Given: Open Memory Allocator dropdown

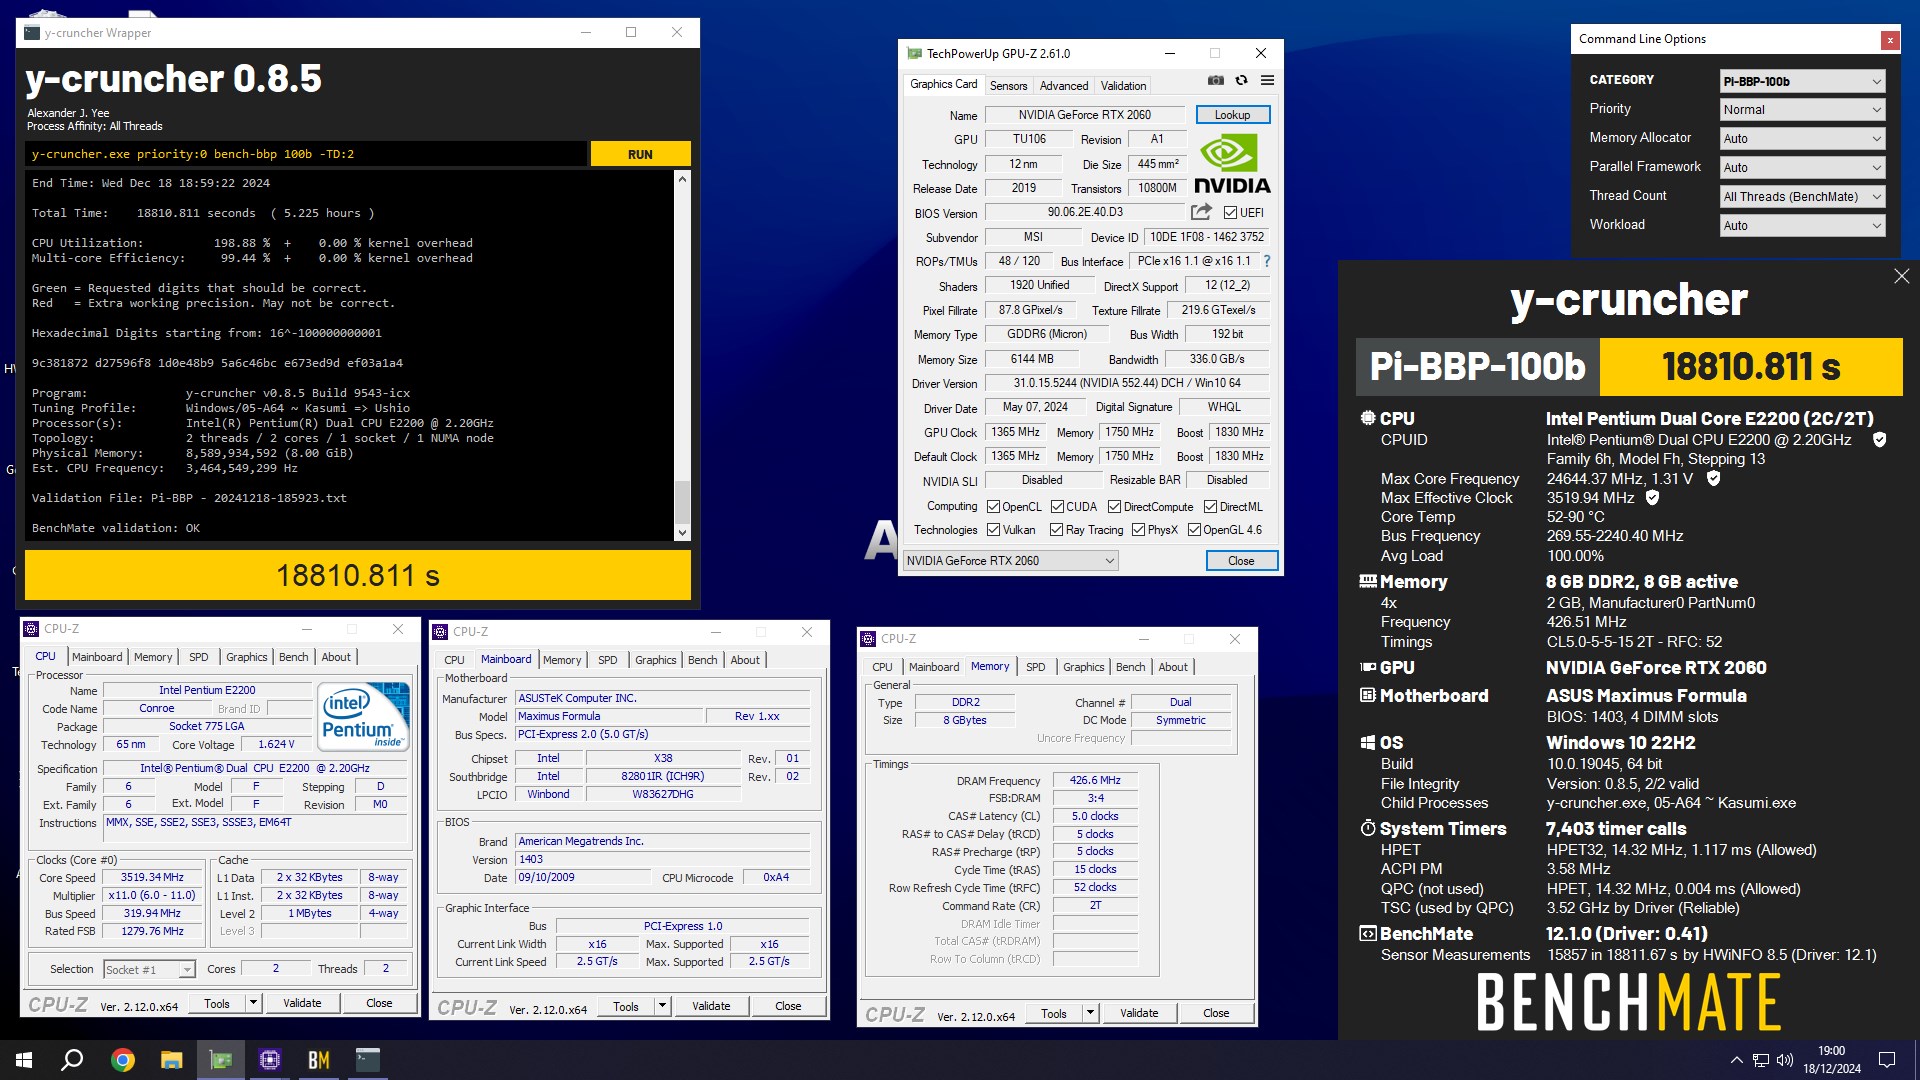Looking at the screenshot, I should (x=1802, y=139).
